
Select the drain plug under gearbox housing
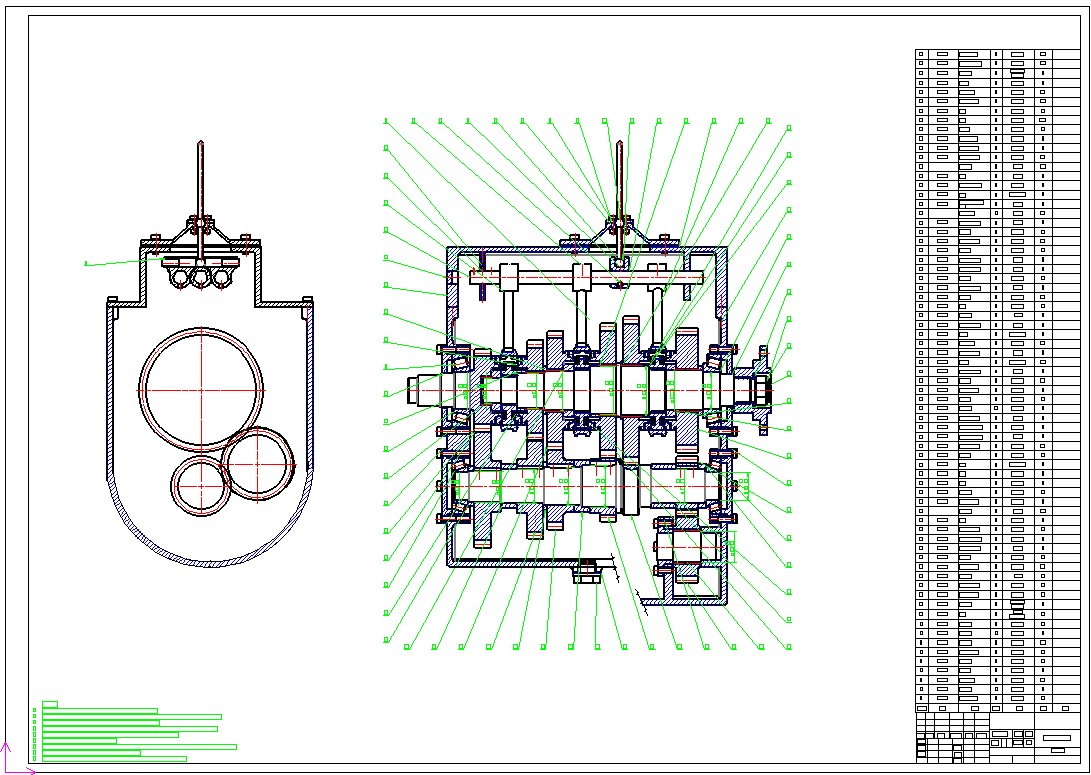click(x=586, y=573)
